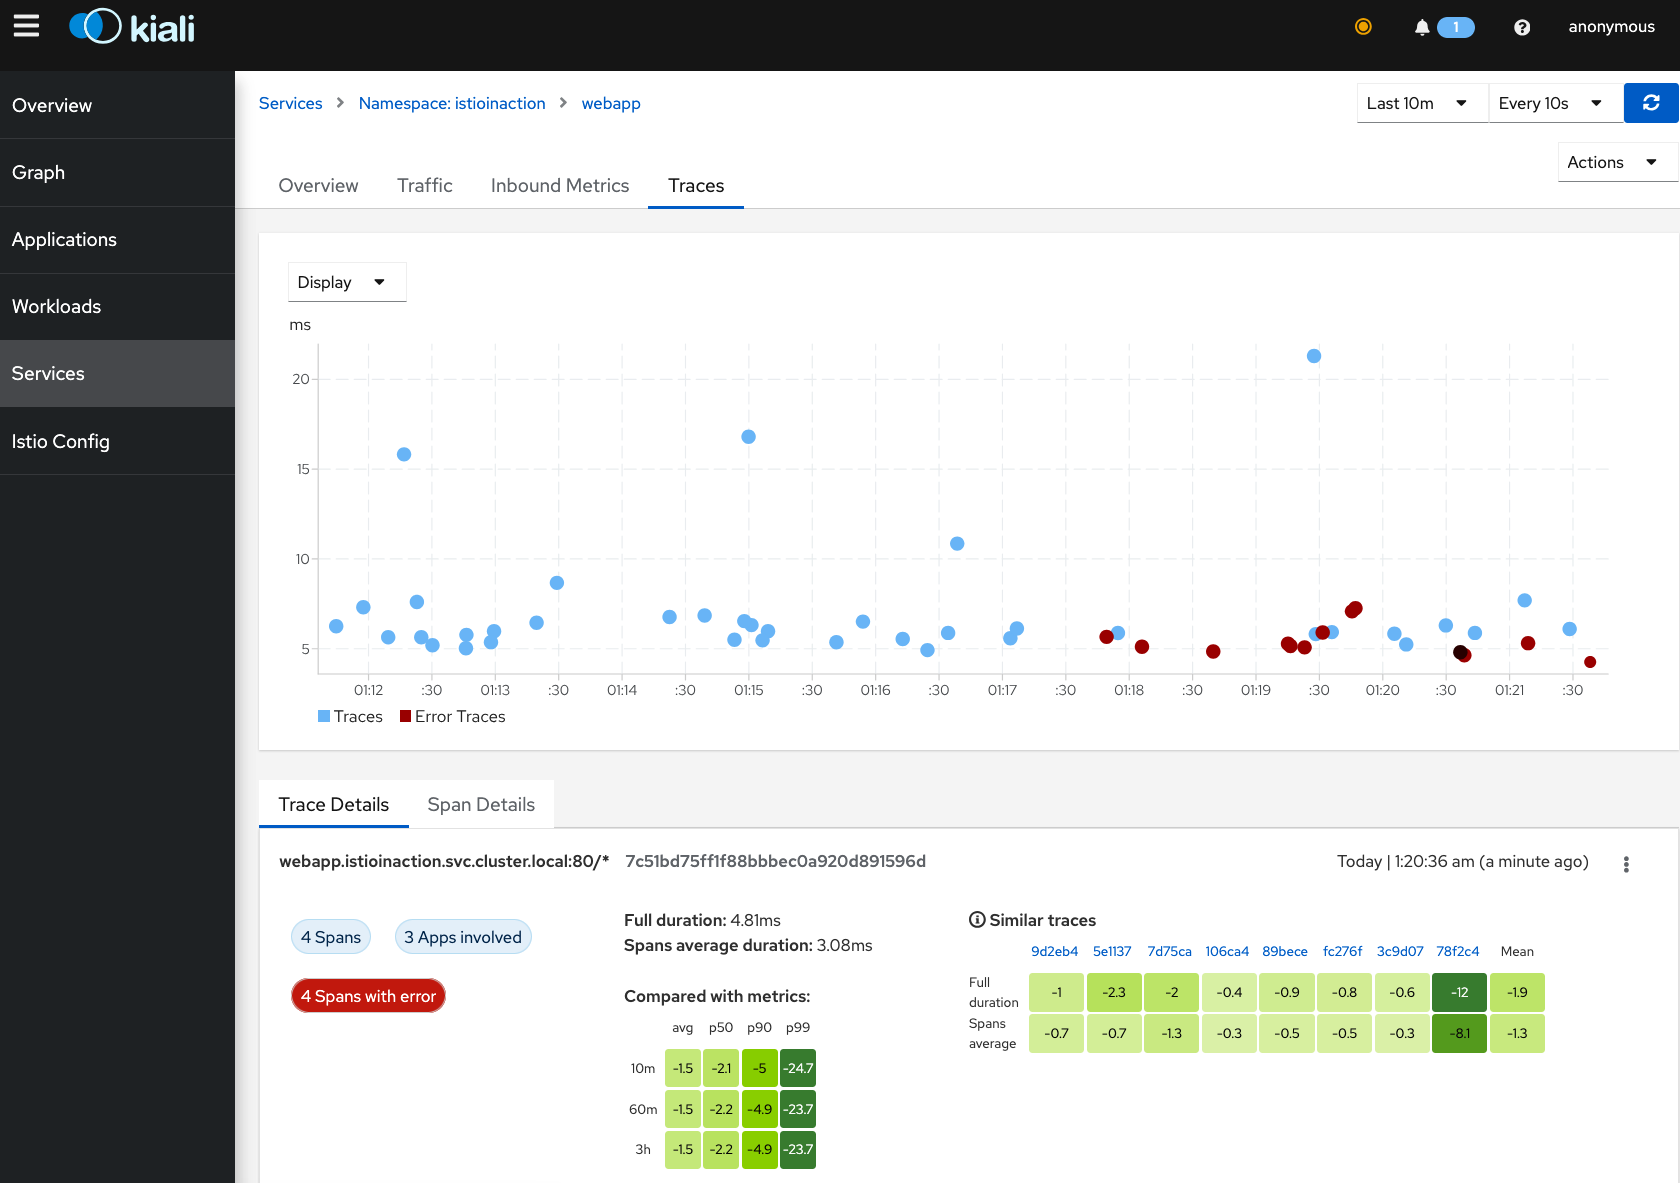
Task: Click the Kiali logo
Action: (132, 27)
